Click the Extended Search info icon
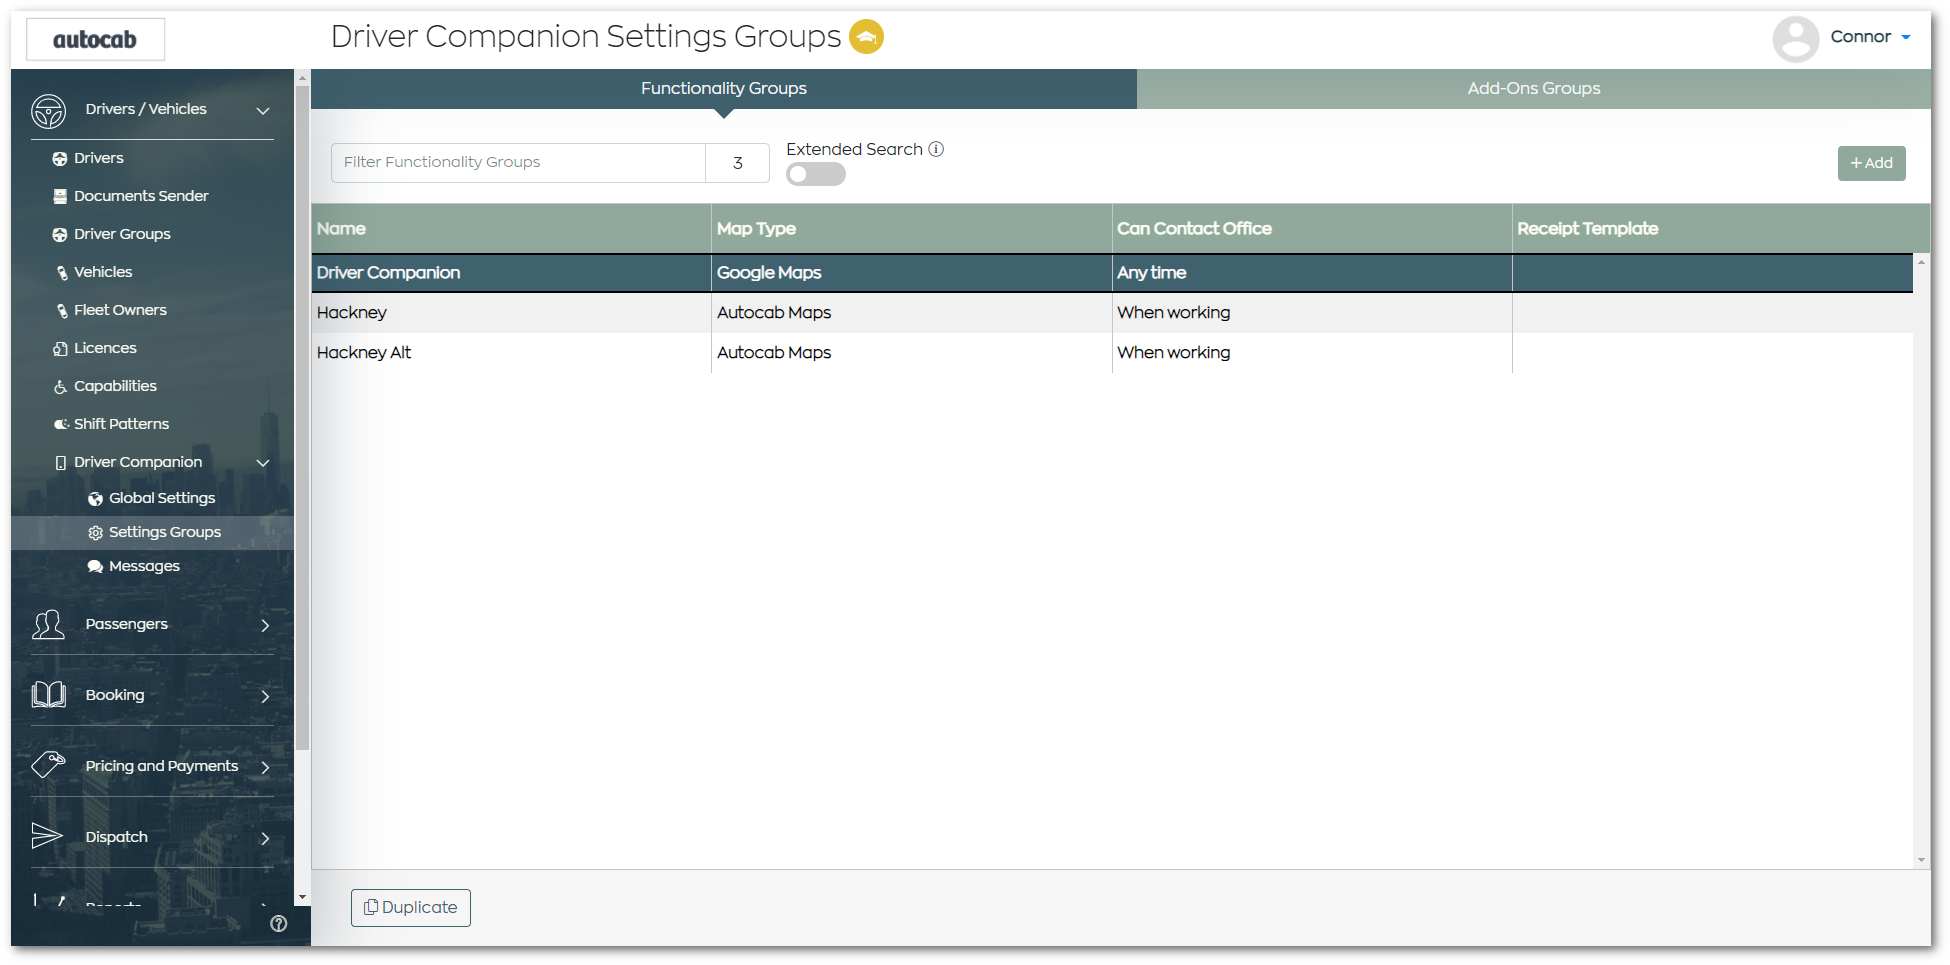Viewport: 1950px width, 965px height. 936,149
